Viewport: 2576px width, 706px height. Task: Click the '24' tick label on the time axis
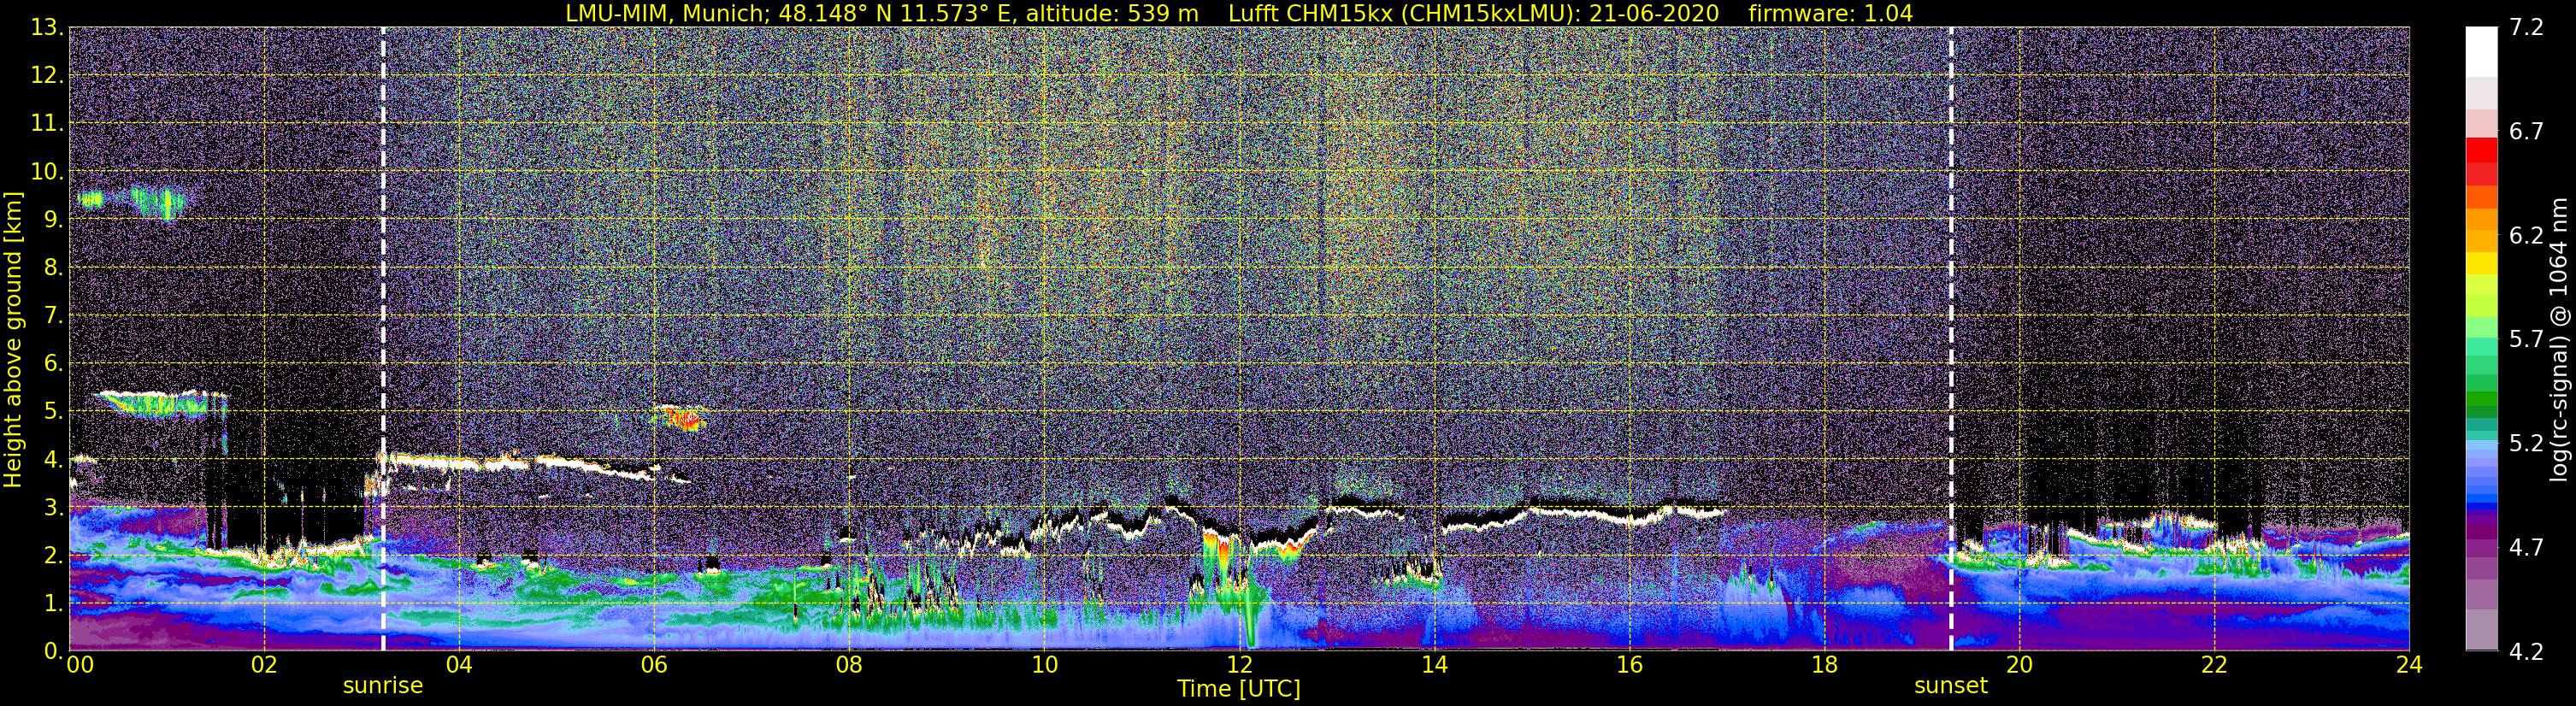[2409, 665]
